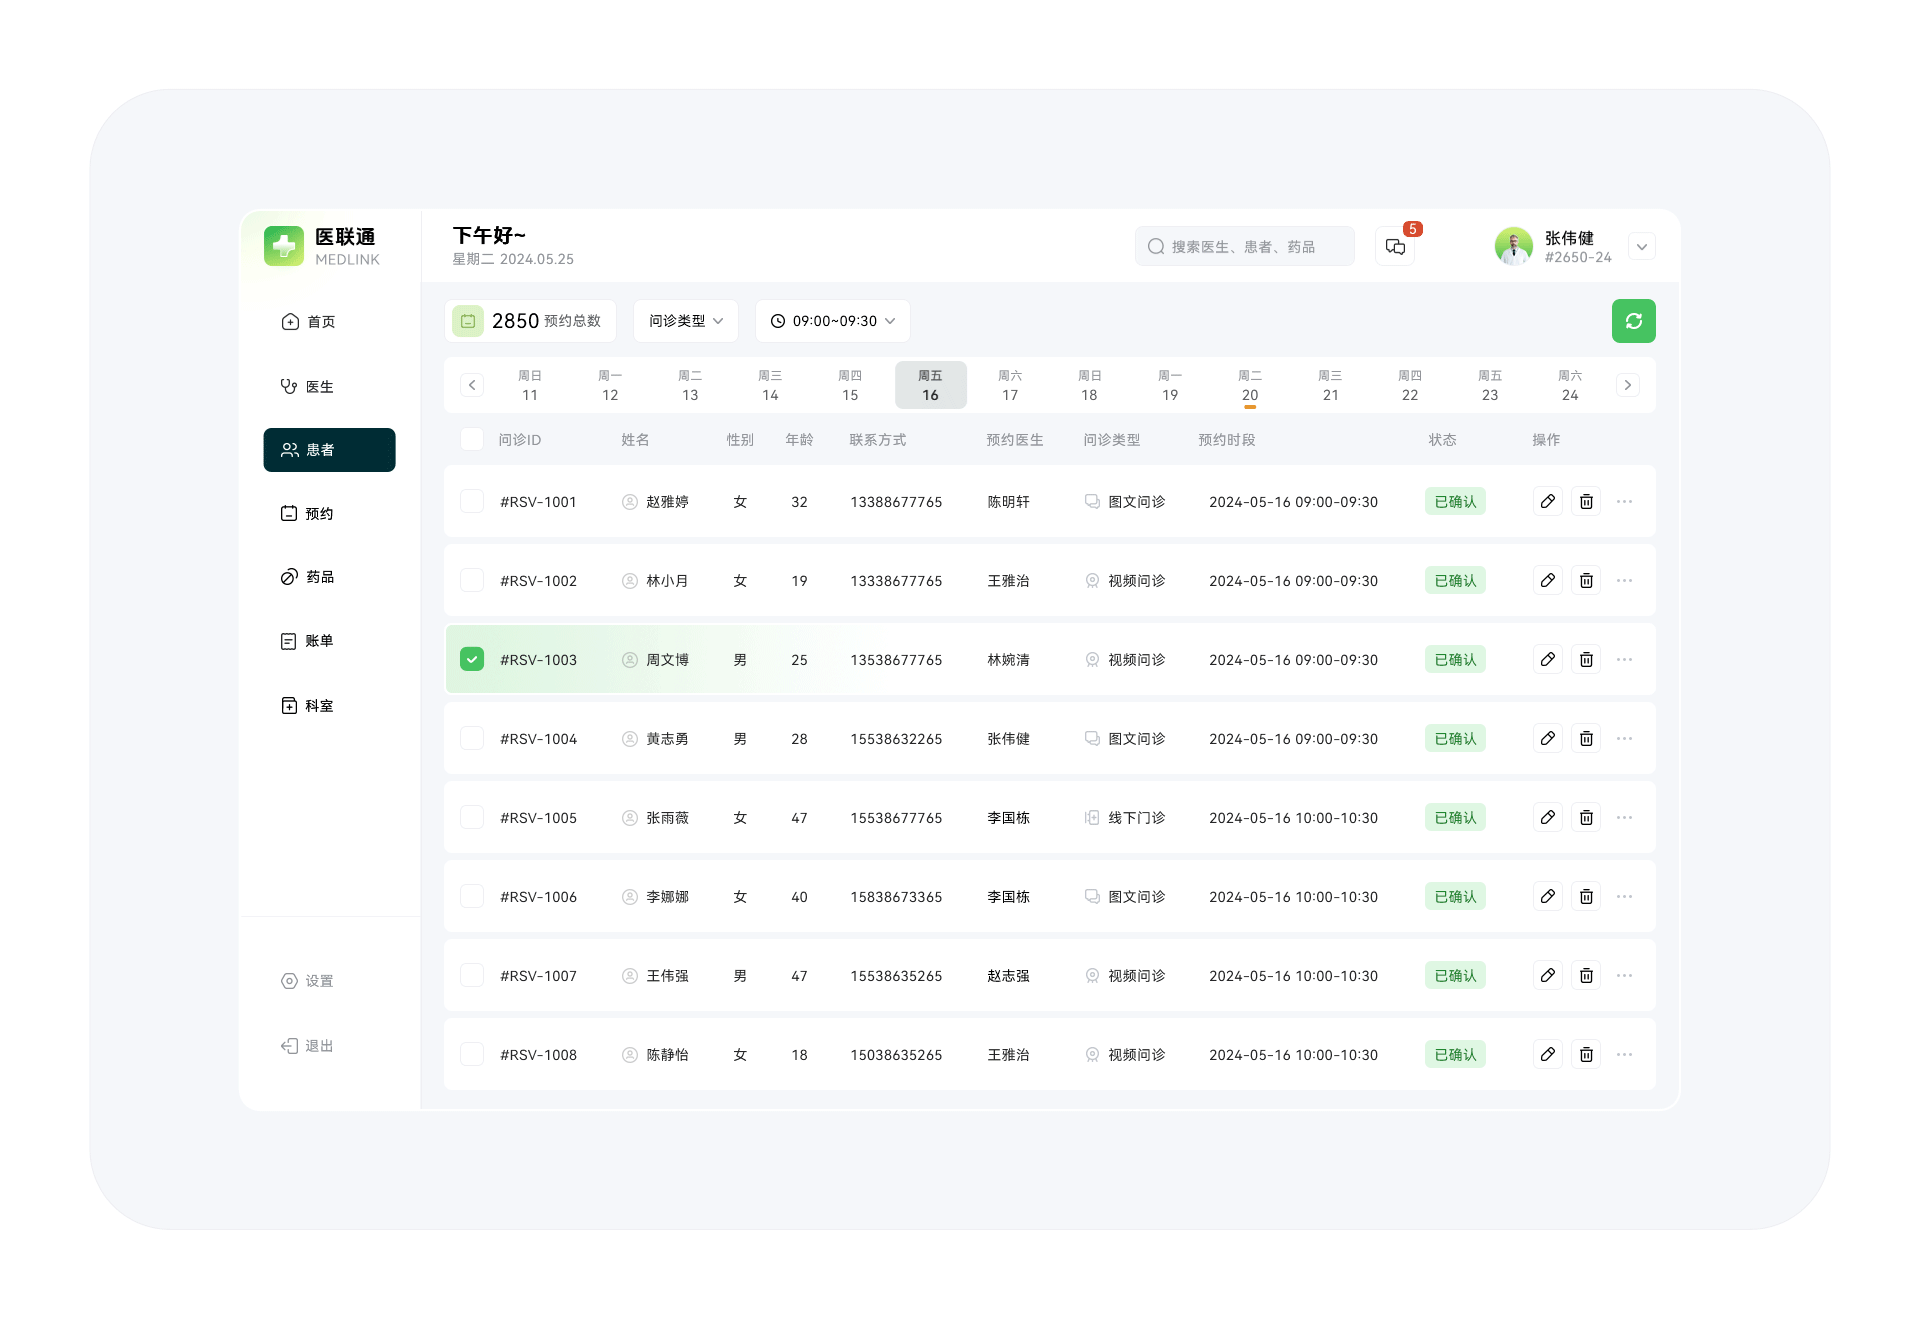Select date 周五 16 tab
Screen dimensions: 1920x1320
[x=930, y=385]
